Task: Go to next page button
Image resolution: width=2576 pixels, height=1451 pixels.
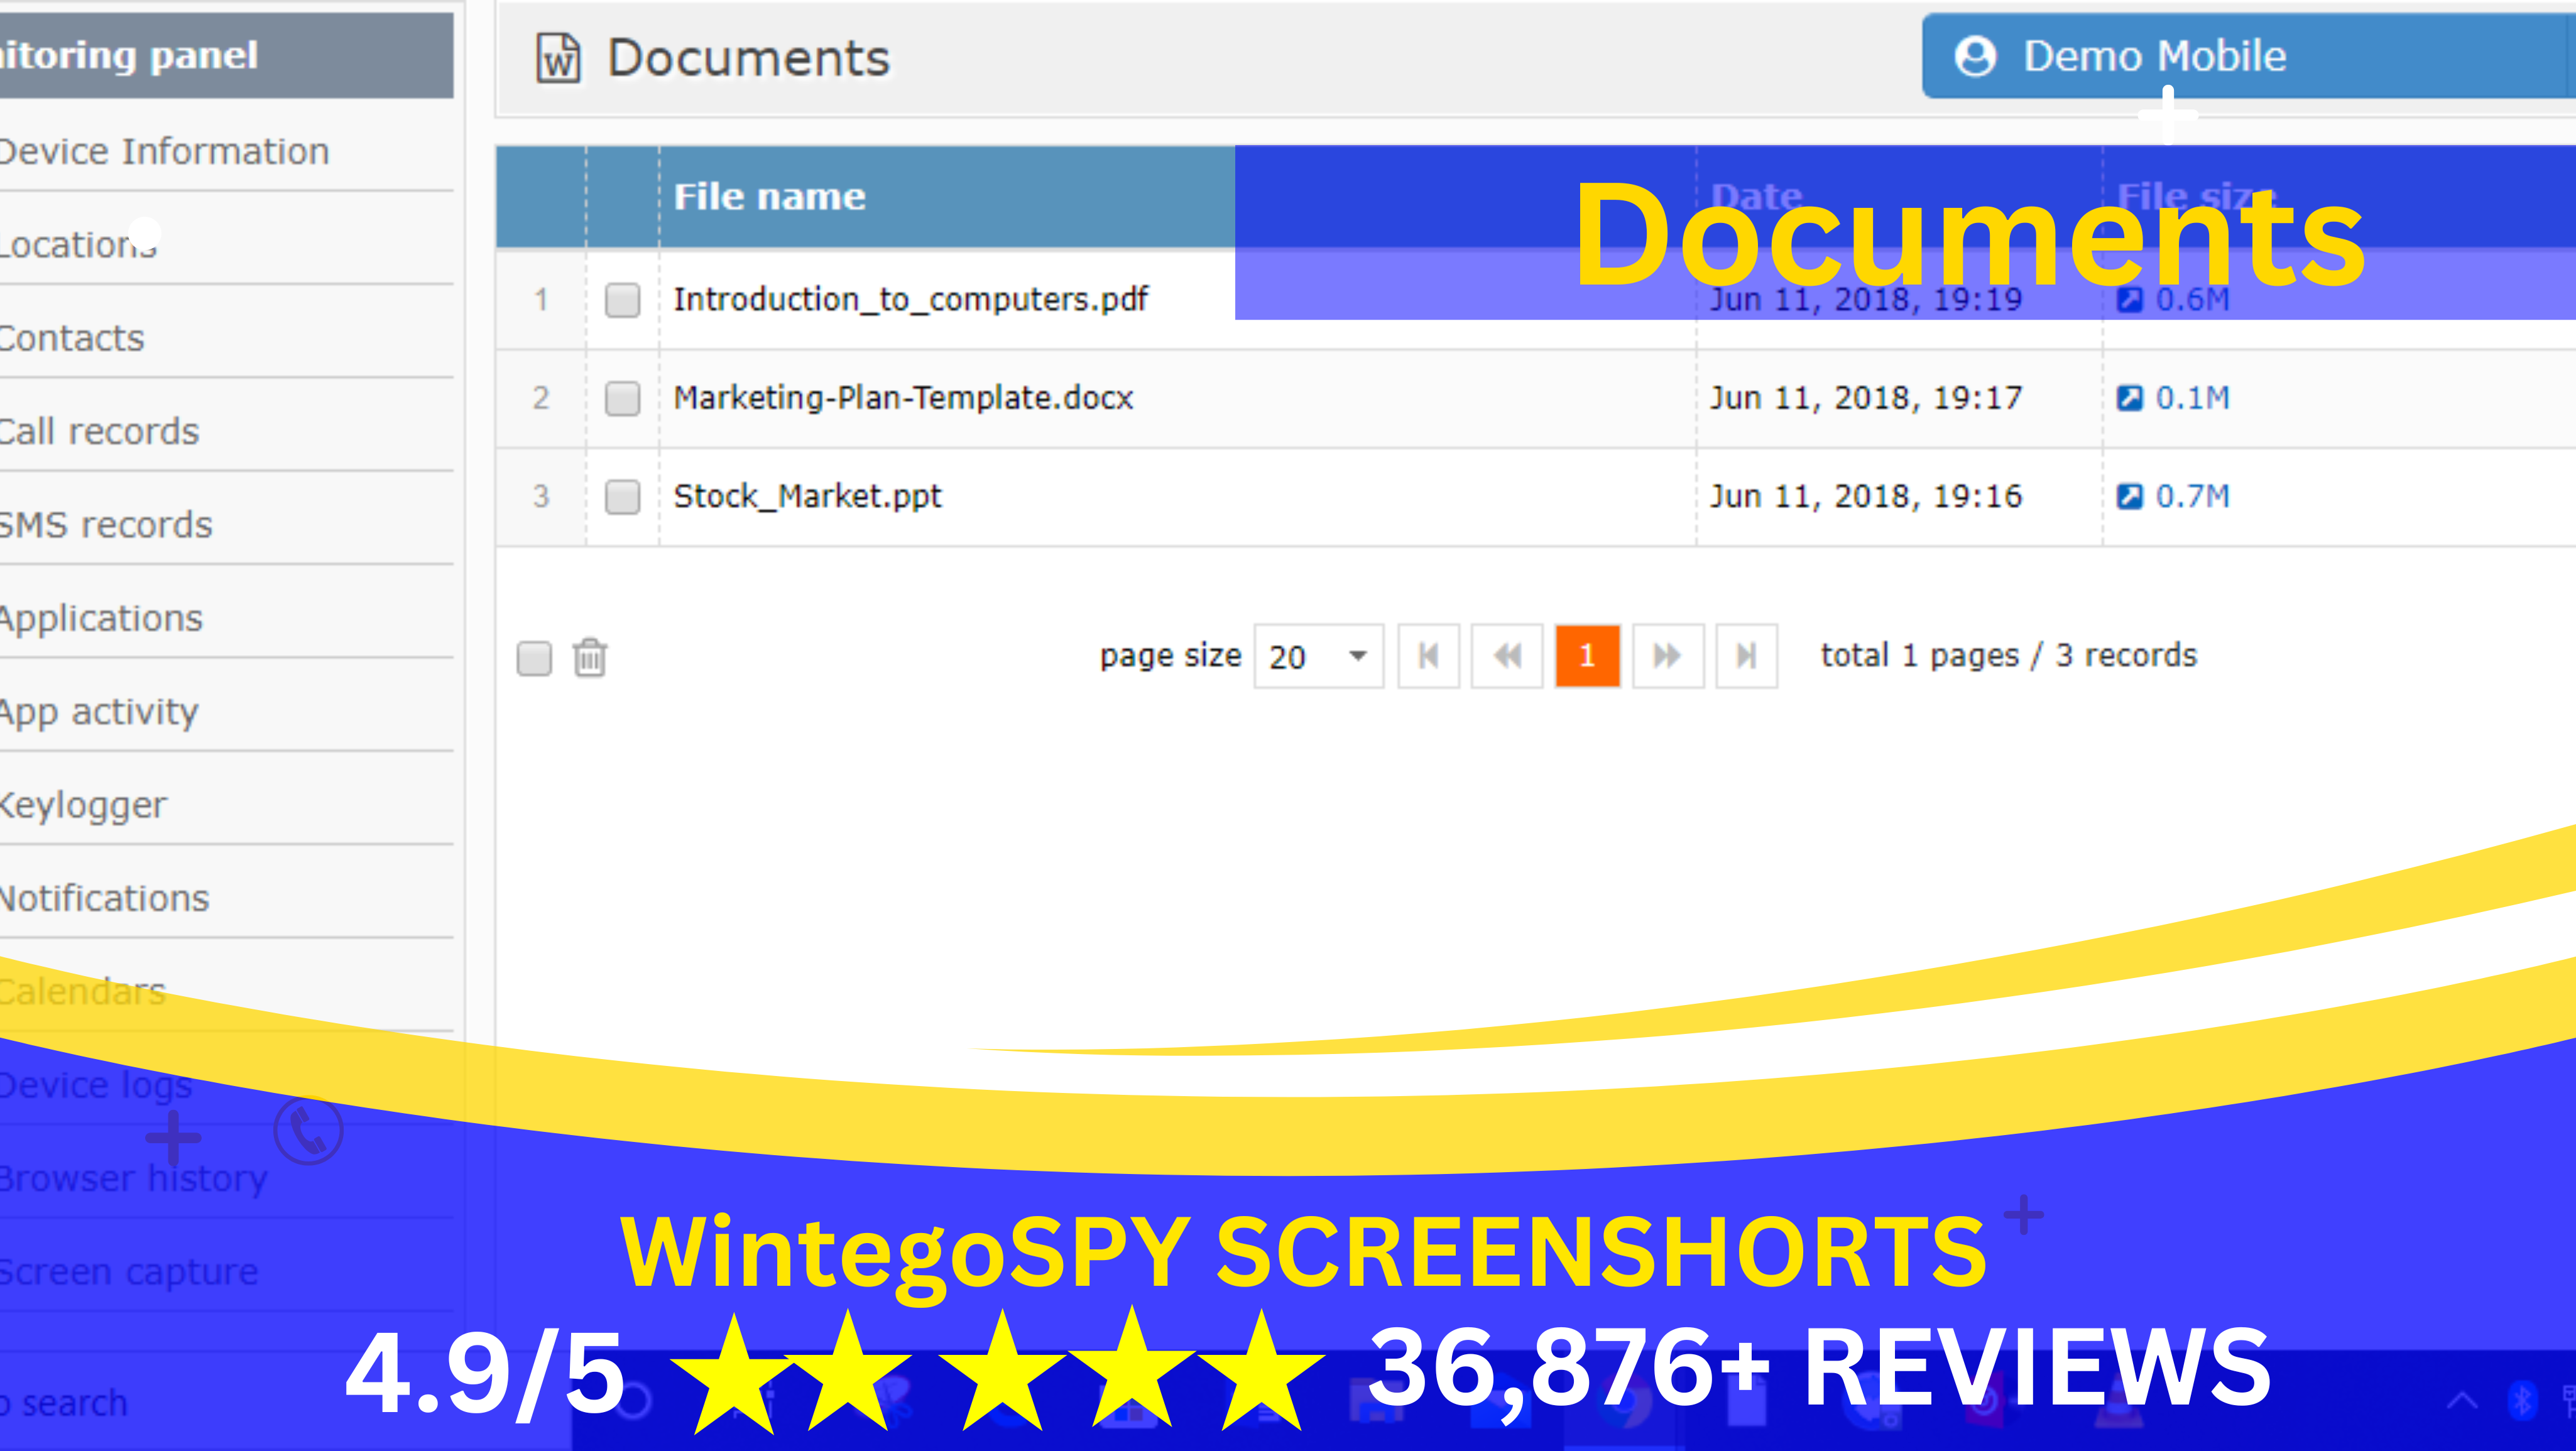Action: (x=1668, y=656)
